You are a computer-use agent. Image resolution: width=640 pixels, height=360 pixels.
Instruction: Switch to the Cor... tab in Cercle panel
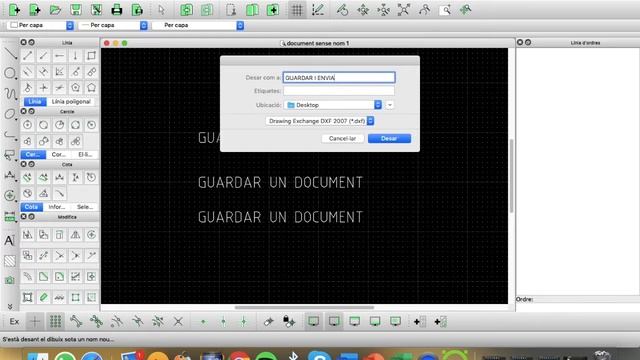59,155
